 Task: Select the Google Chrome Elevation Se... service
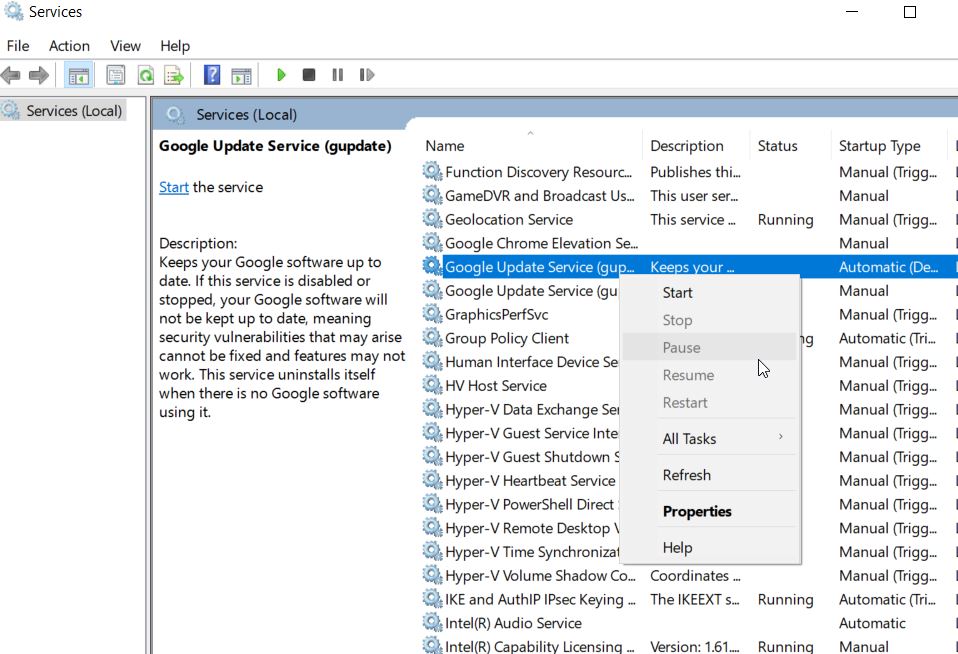tap(541, 243)
